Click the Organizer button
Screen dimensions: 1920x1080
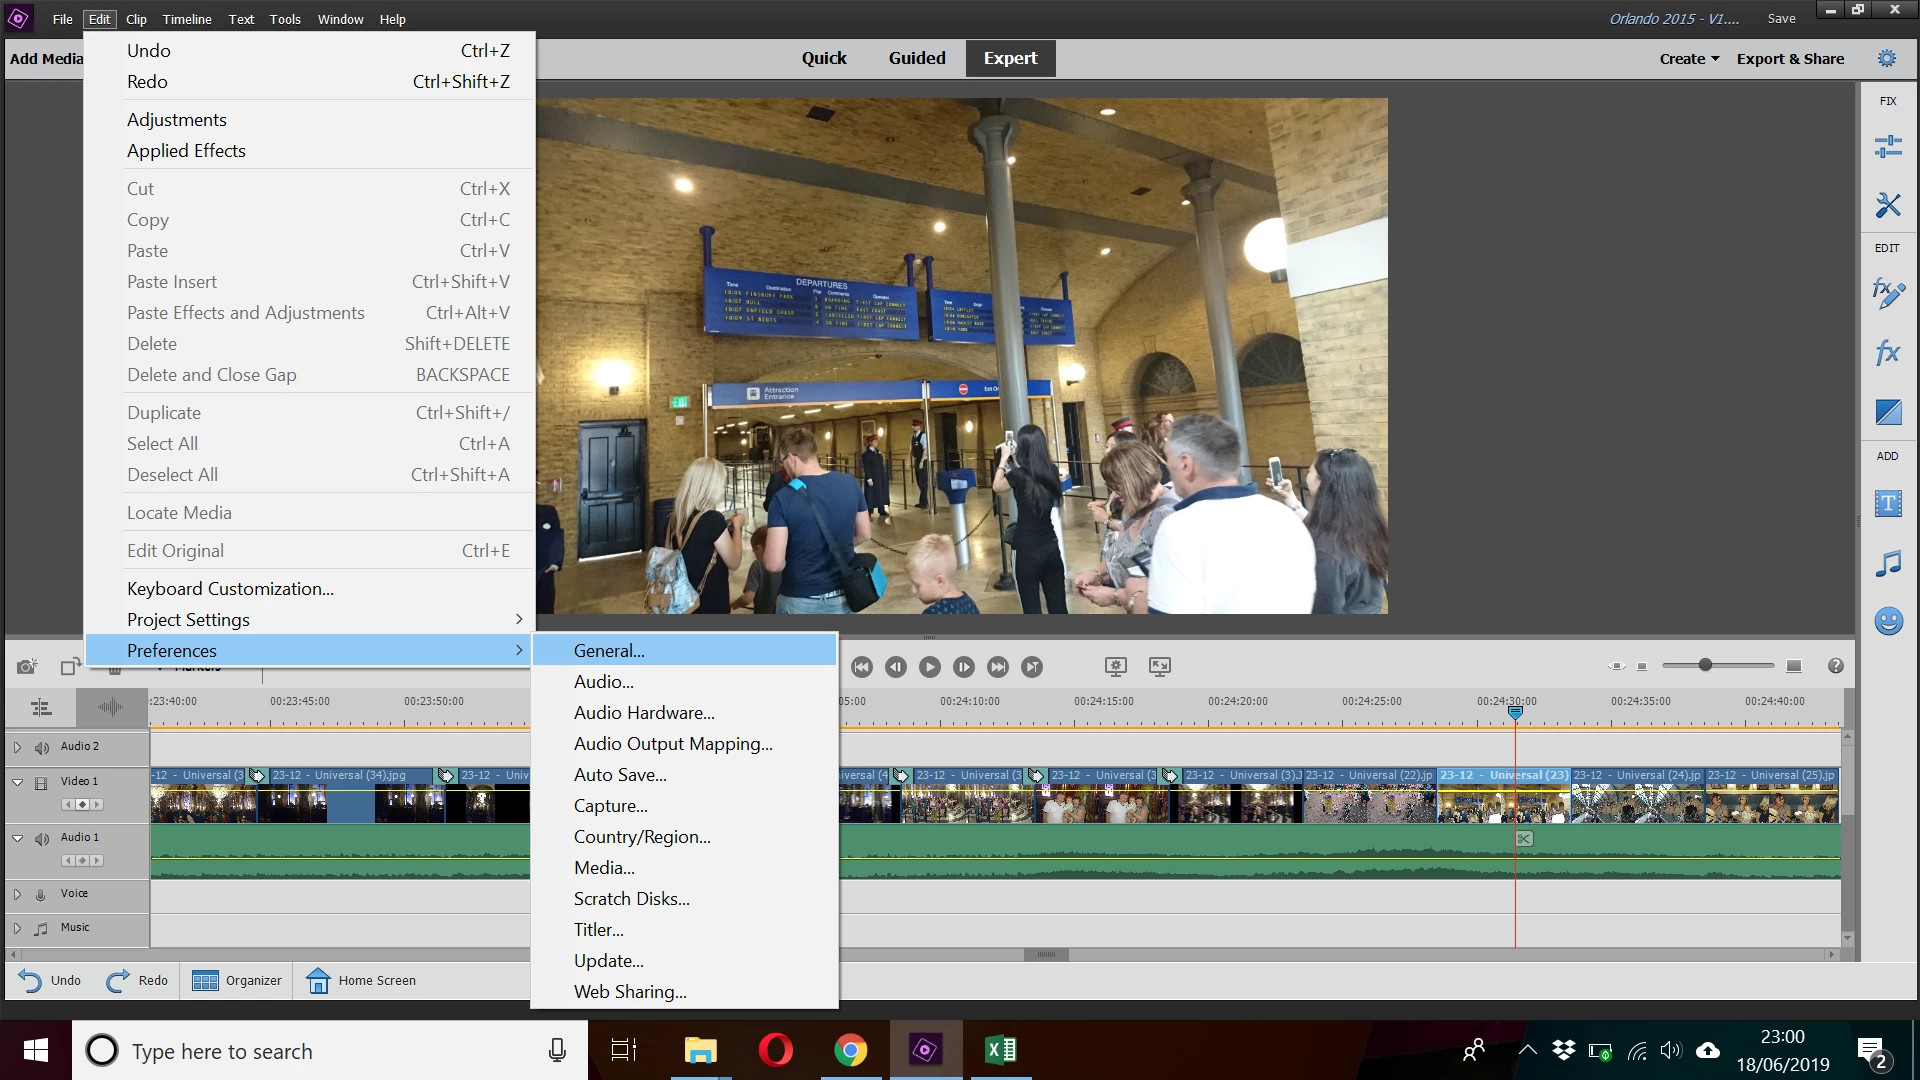coord(237,980)
